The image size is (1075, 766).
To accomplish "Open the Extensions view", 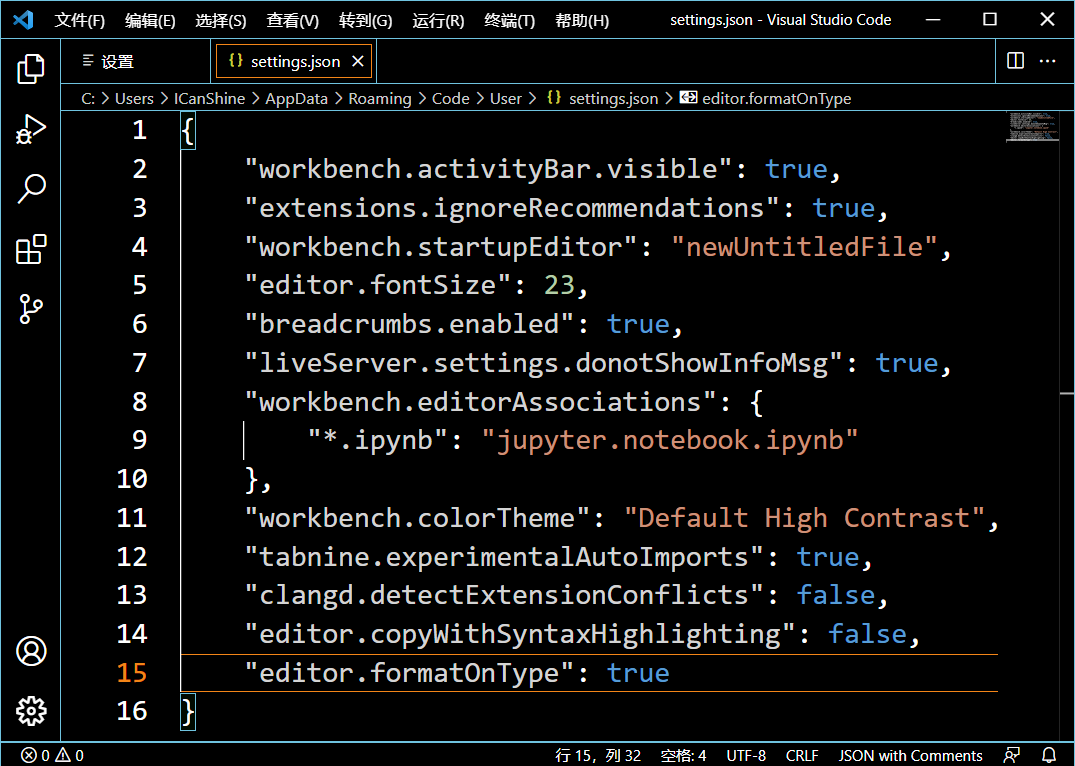I will point(31,249).
